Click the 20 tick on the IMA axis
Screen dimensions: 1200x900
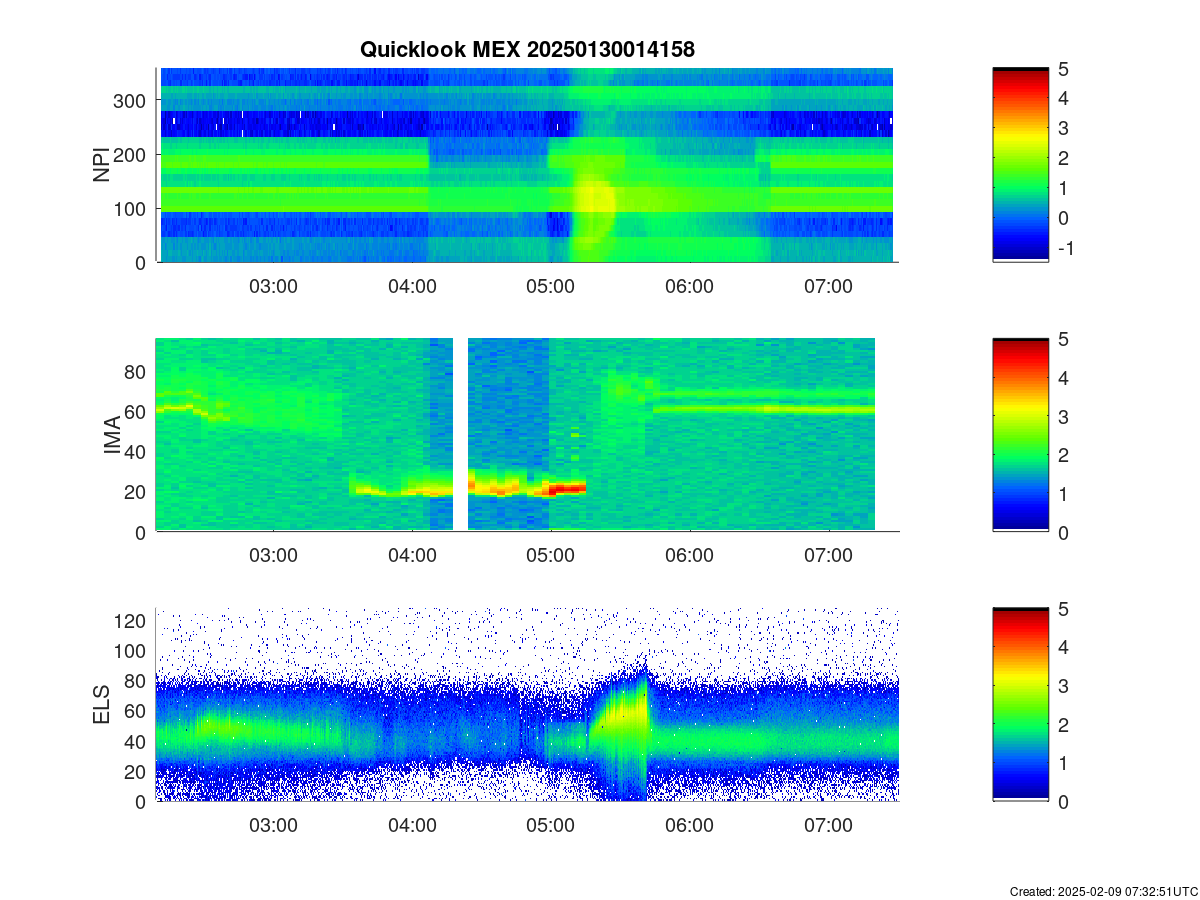pos(137,491)
